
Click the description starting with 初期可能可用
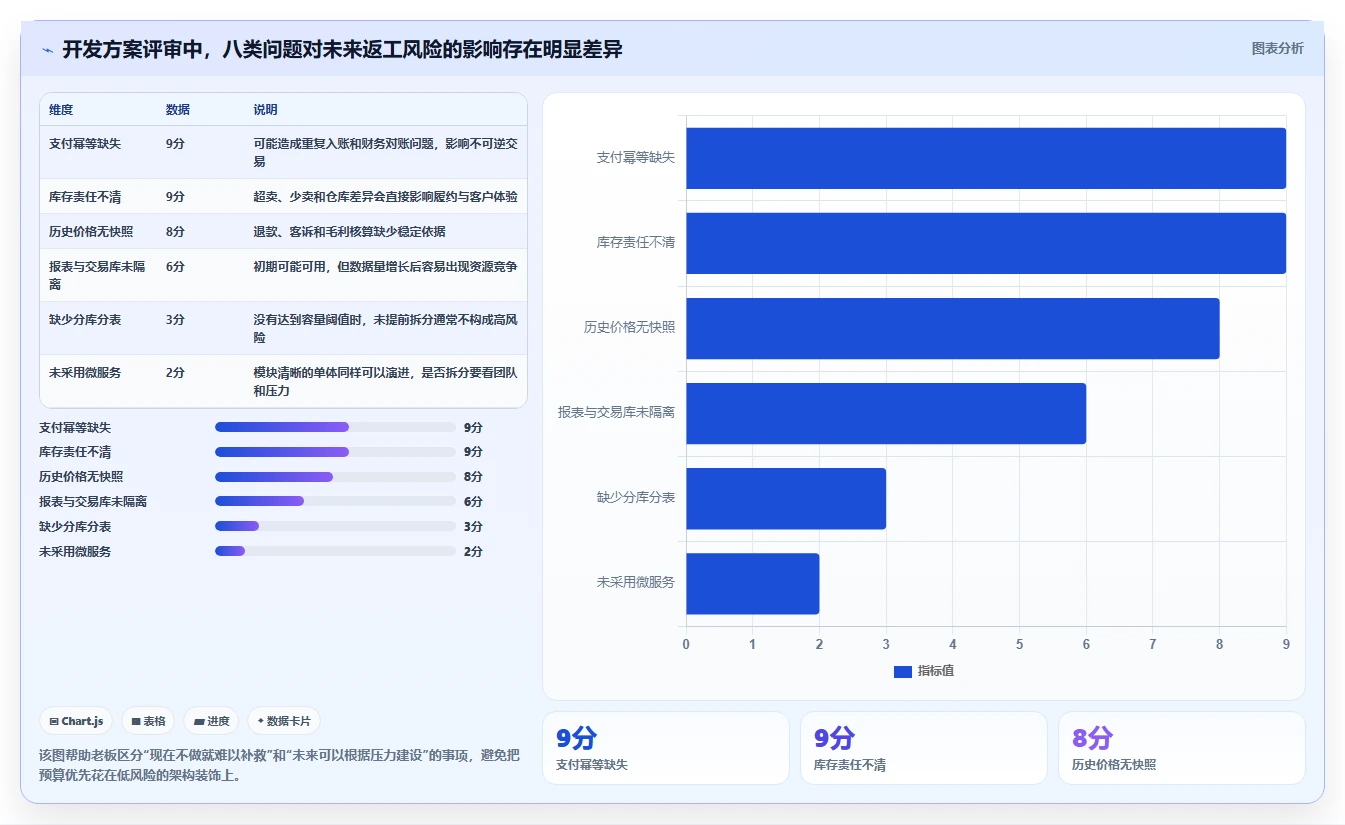click(x=385, y=267)
